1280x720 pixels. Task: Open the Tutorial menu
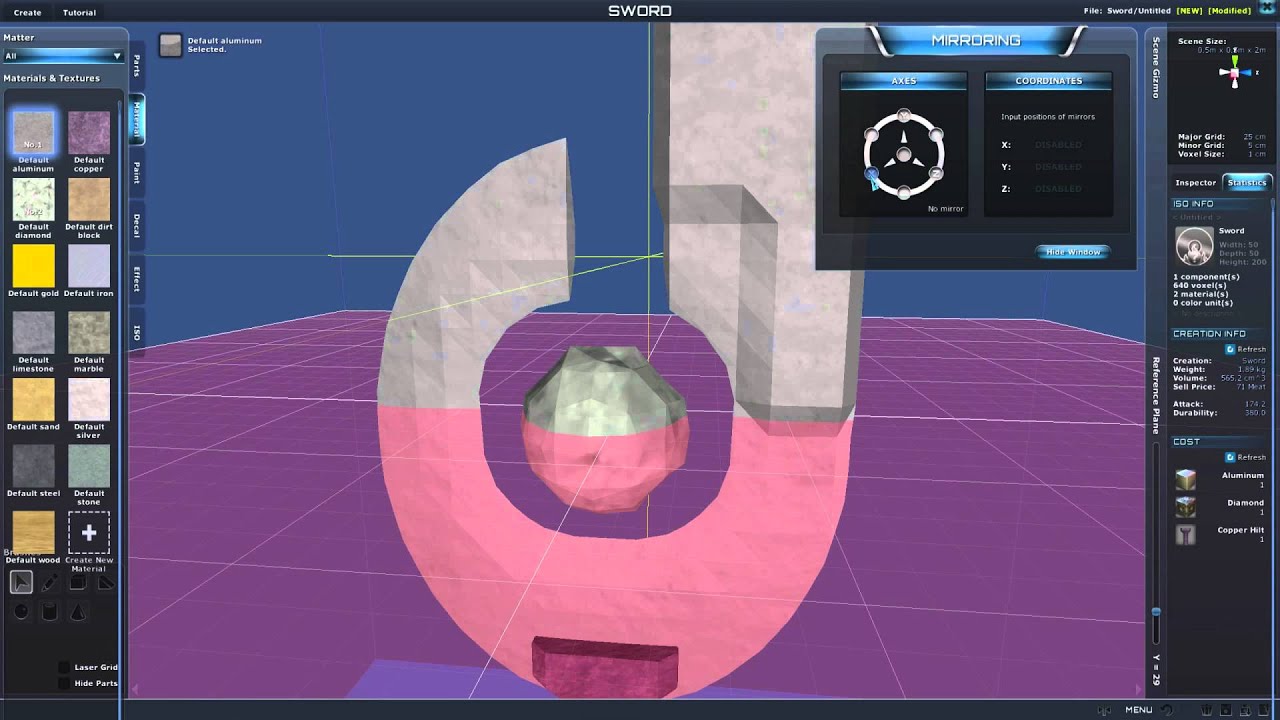pos(79,12)
